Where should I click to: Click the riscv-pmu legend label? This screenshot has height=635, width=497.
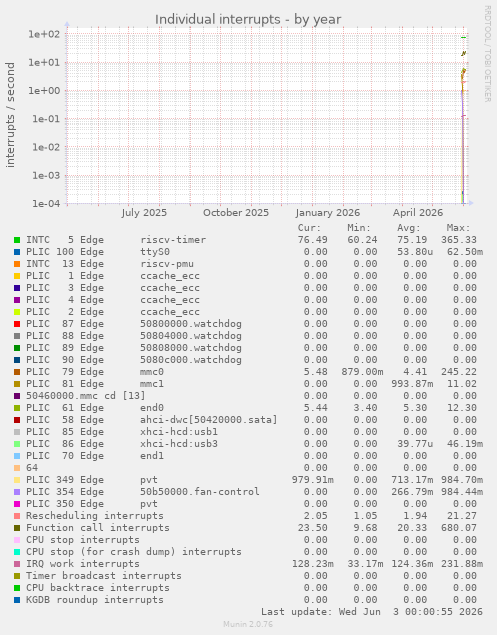pos(167,264)
